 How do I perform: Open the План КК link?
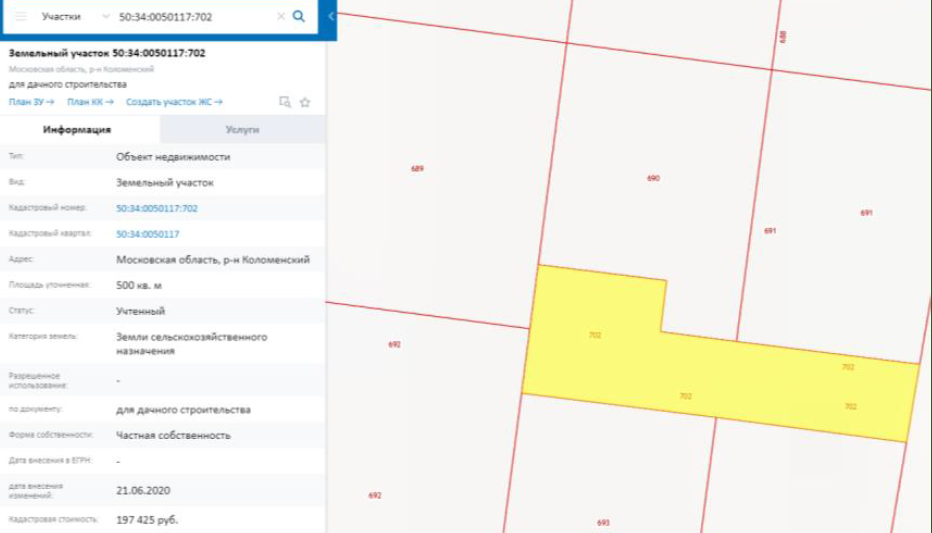click(x=89, y=102)
